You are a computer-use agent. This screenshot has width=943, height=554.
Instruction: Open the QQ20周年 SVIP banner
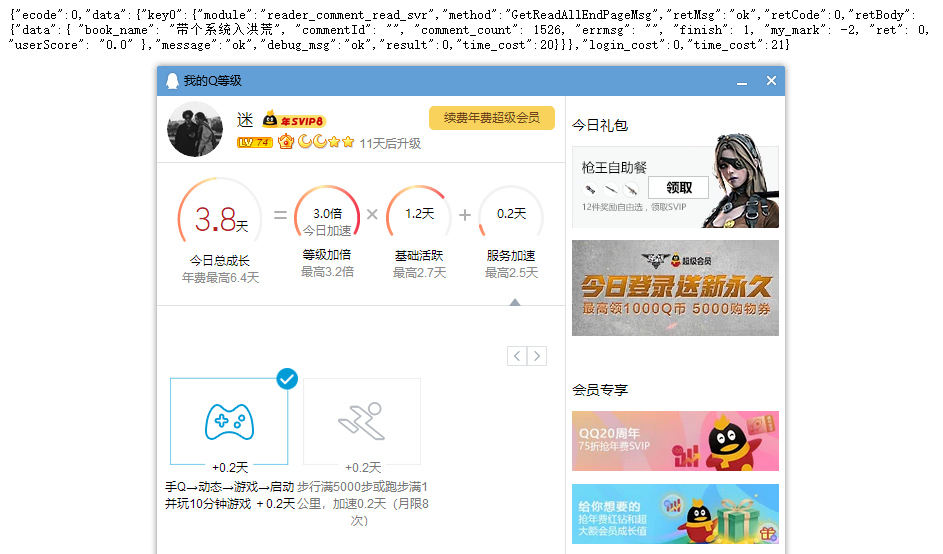pyautogui.click(x=675, y=441)
